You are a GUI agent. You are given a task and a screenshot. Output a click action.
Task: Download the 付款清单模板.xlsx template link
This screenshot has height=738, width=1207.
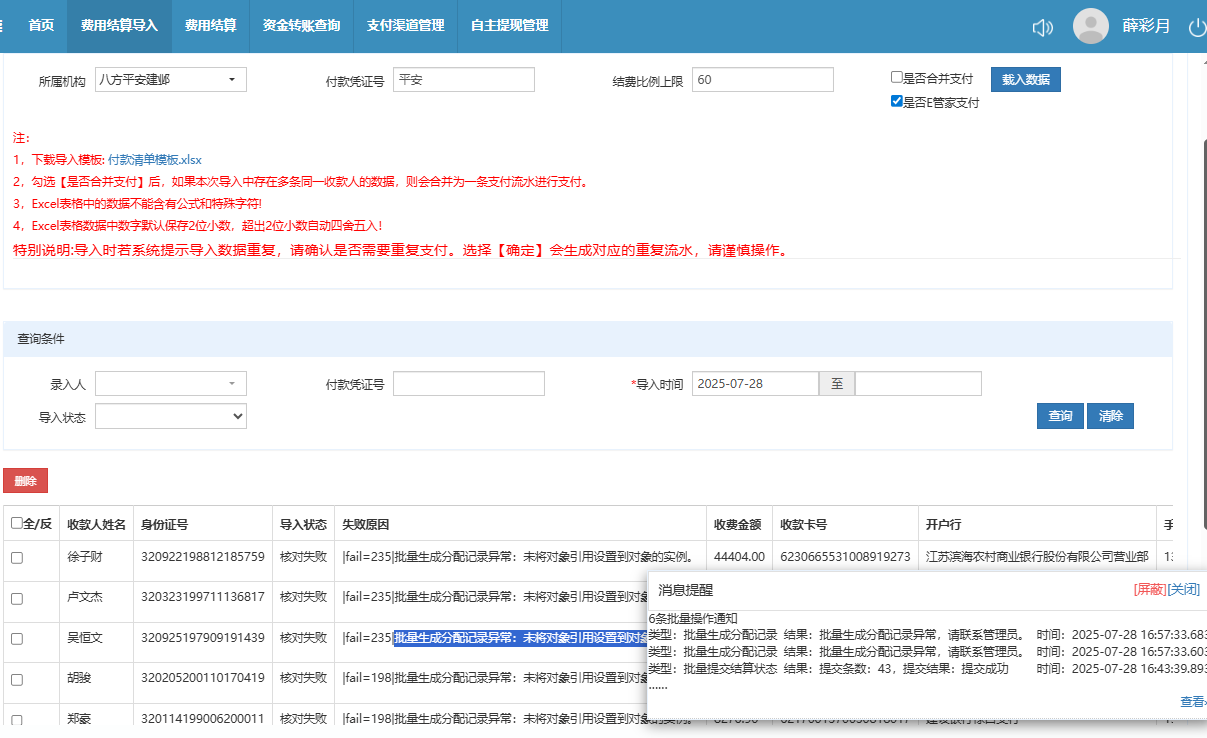click(x=154, y=160)
